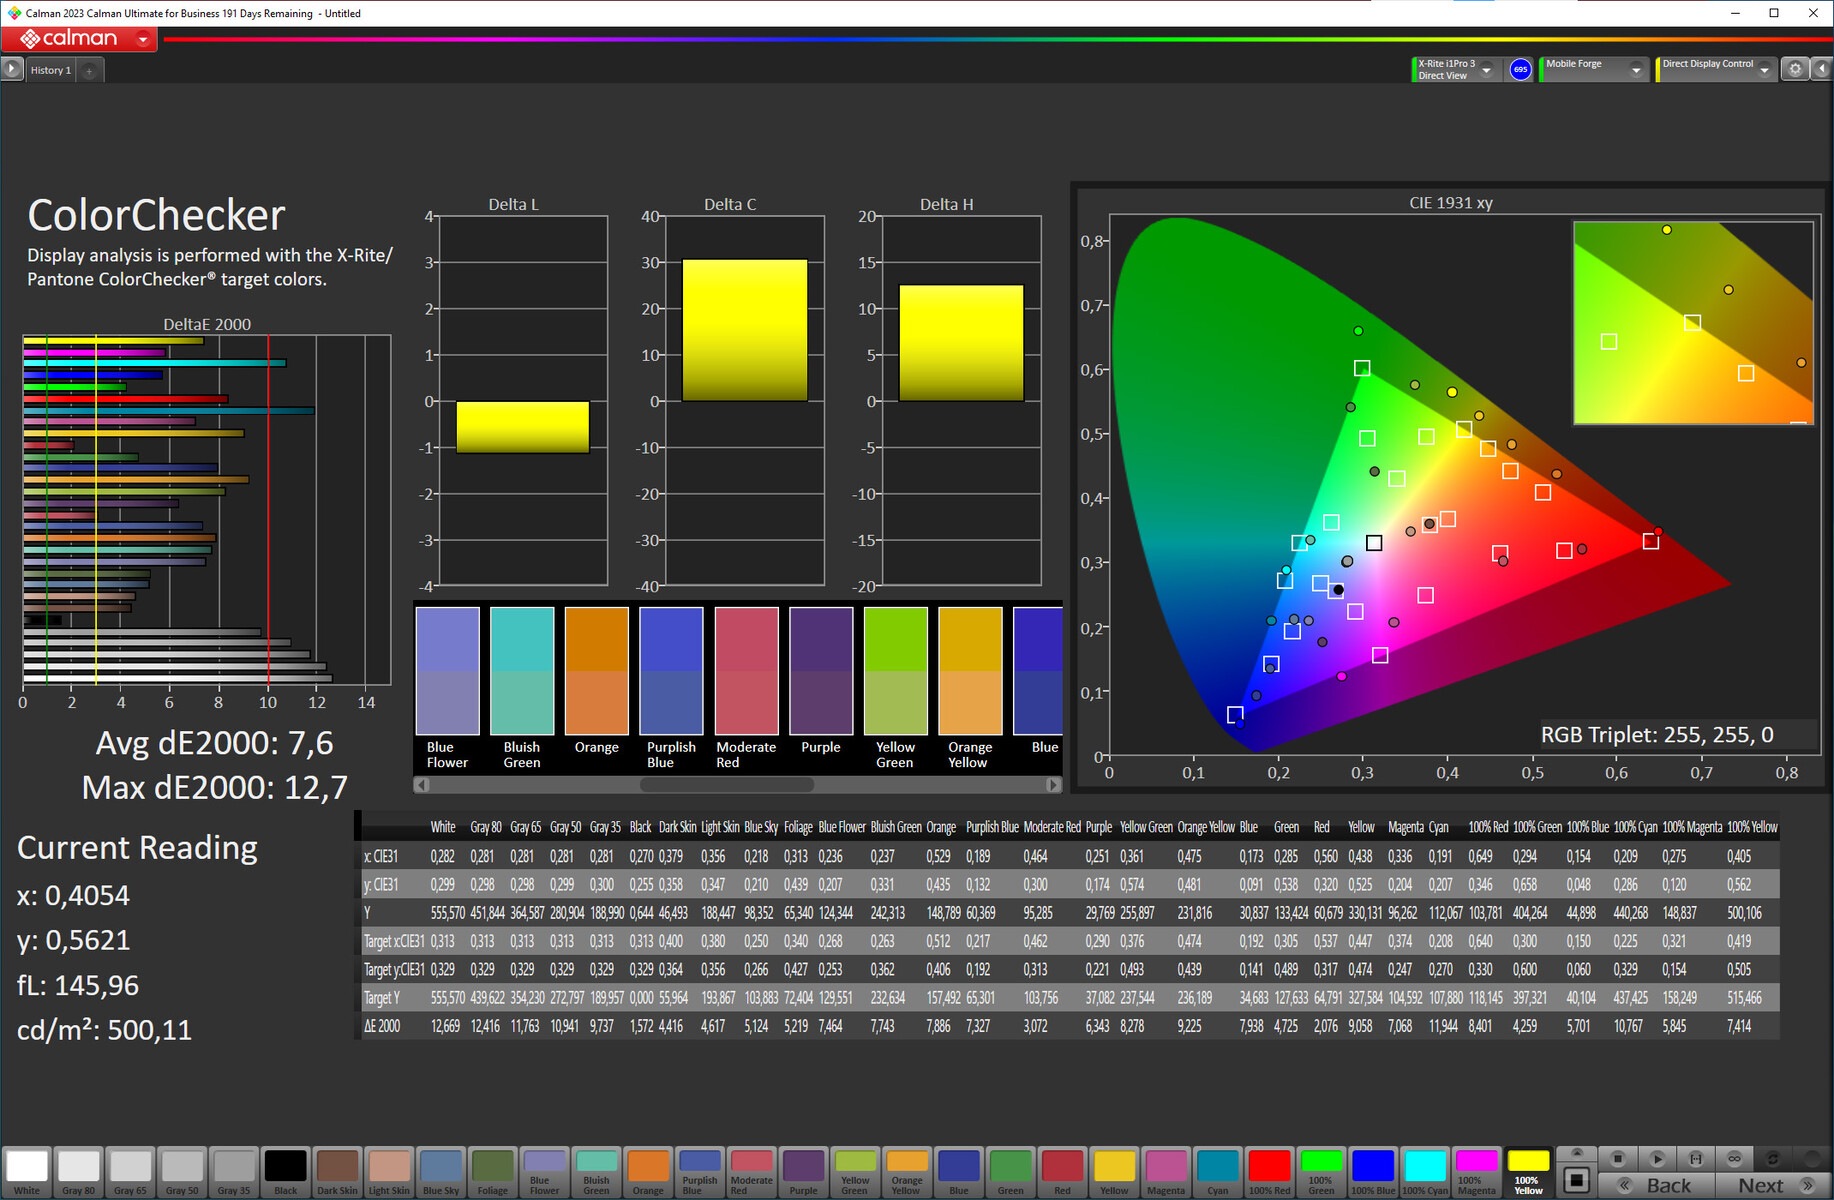Open the settings gear icon
1834x1200 pixels.
pyautogui.click(x=1795, y=69)
